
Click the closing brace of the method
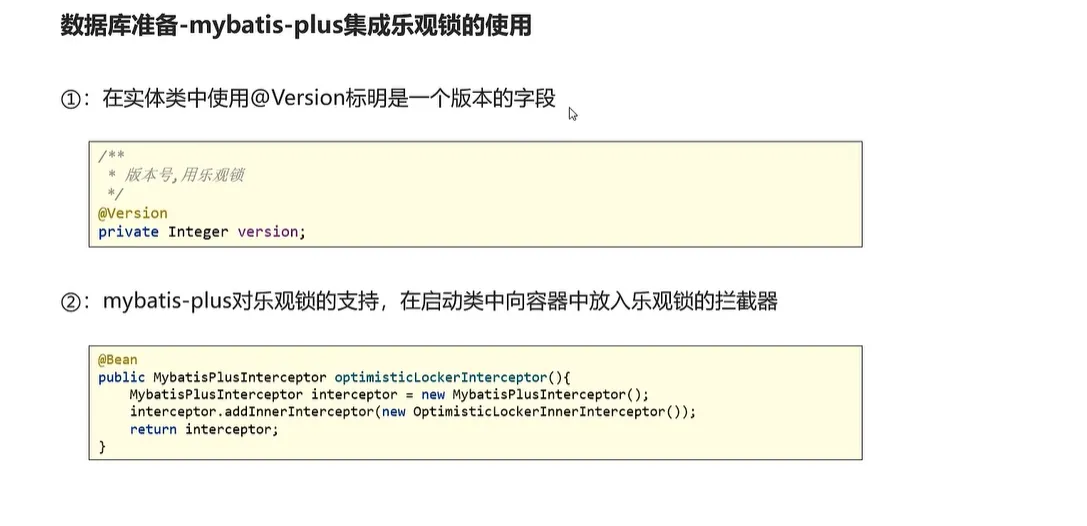[x=102, y=447]
